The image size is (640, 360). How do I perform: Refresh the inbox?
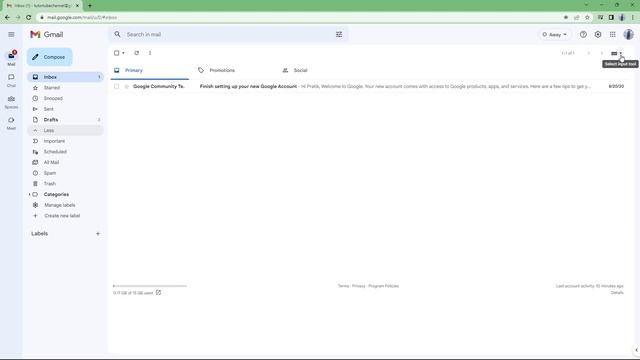[137, 53]
